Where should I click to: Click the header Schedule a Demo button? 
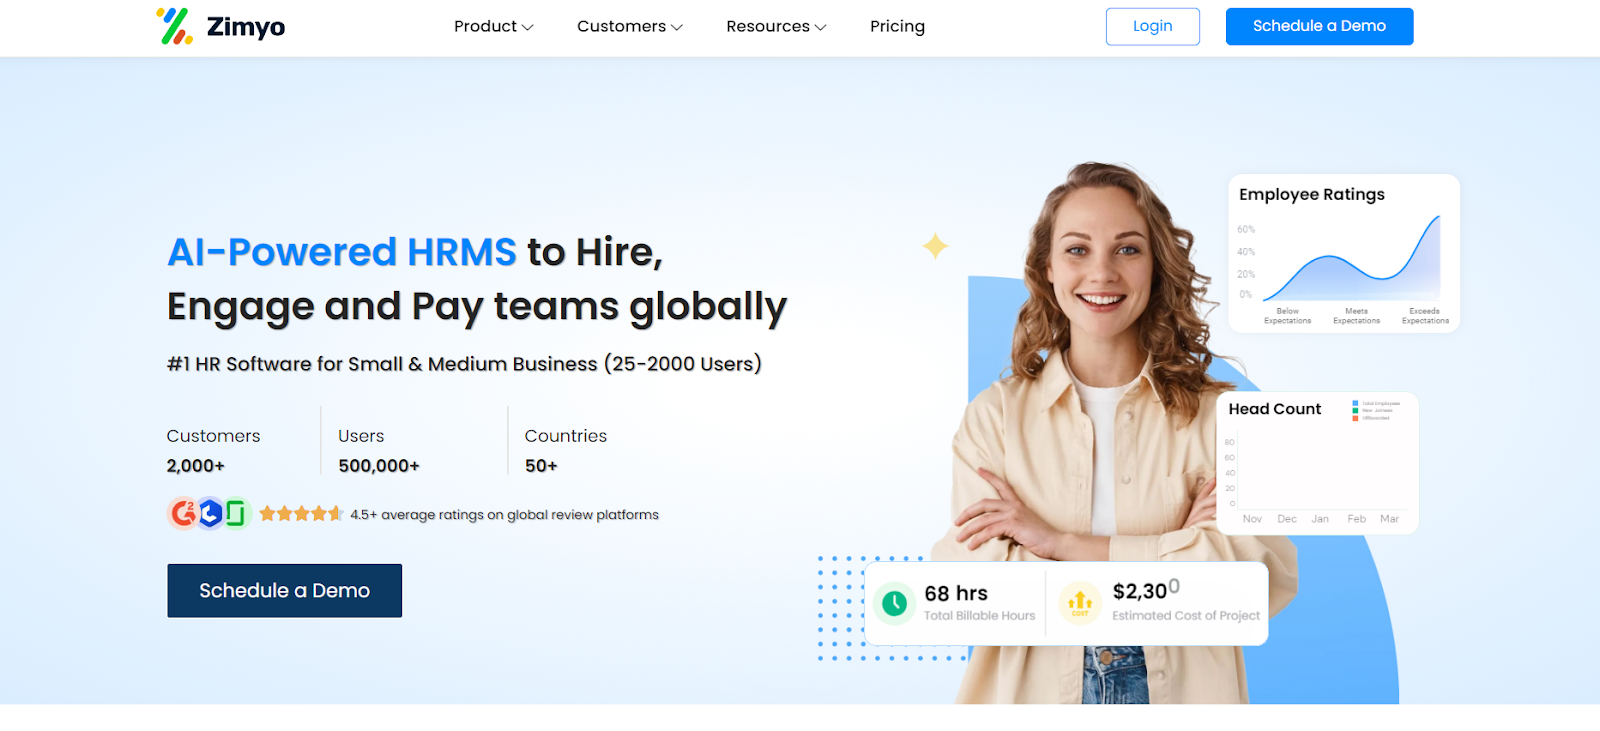pyautogui.click(x=1319, y=26)
